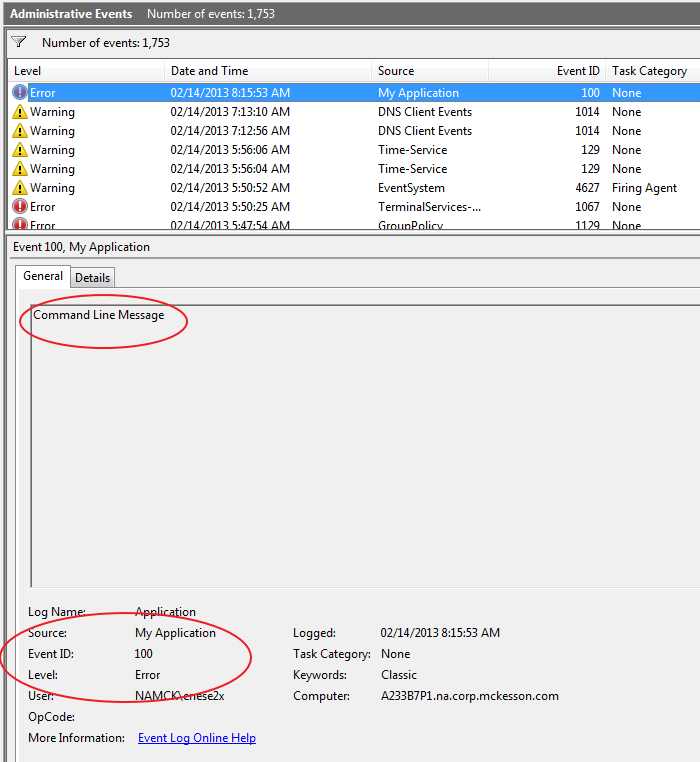Viewport: 700px width, 762px height.
Task: Select EventSystem source cell
Action: (x=411, y=188)
